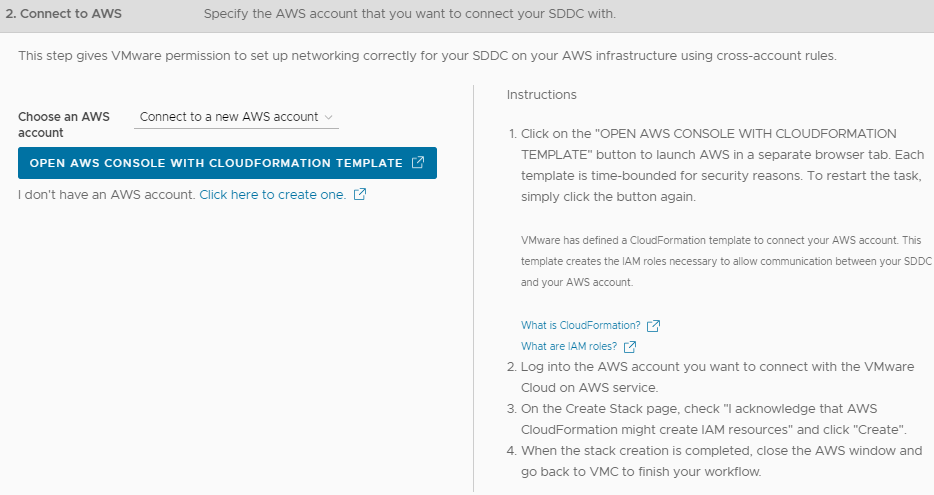
Task: Click the icon beside 'What are IAM roles?'
Action: coord(630,347)
